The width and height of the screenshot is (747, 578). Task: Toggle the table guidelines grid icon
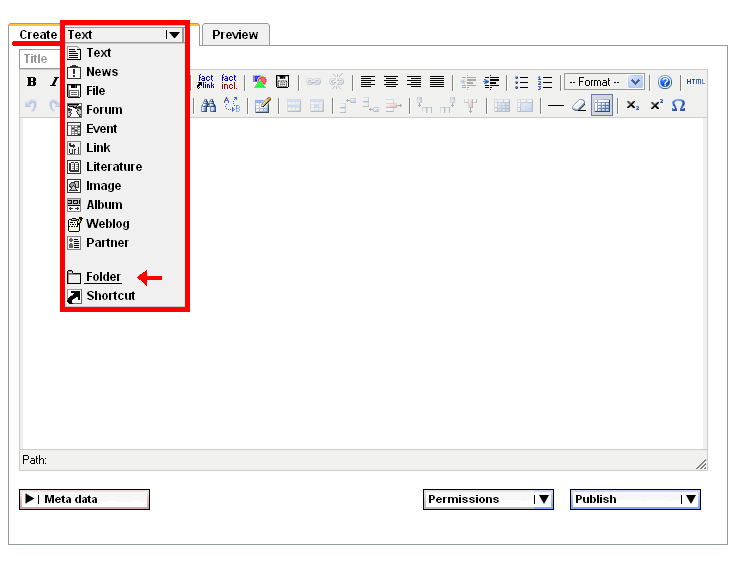point(602,105)
